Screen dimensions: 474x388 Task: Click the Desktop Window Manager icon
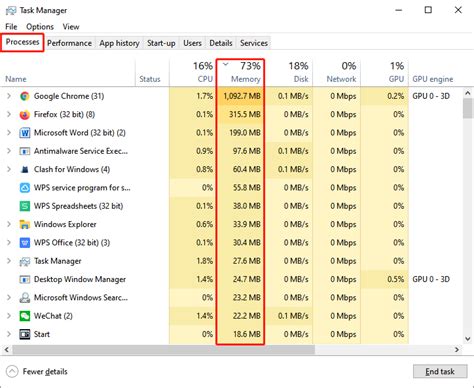tap(24, 280)
